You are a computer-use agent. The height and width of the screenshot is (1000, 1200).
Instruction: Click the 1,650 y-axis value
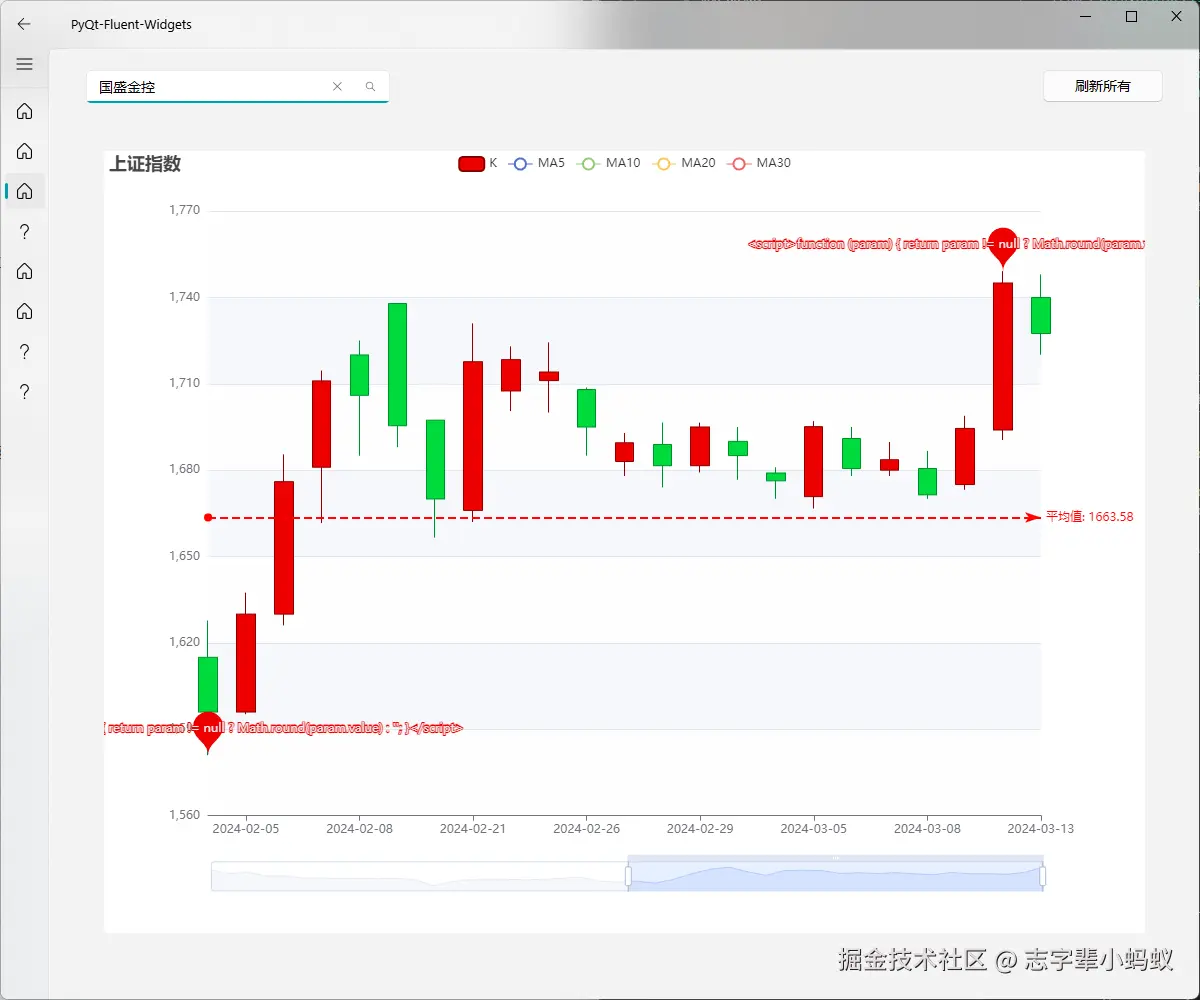coord(183,556)
